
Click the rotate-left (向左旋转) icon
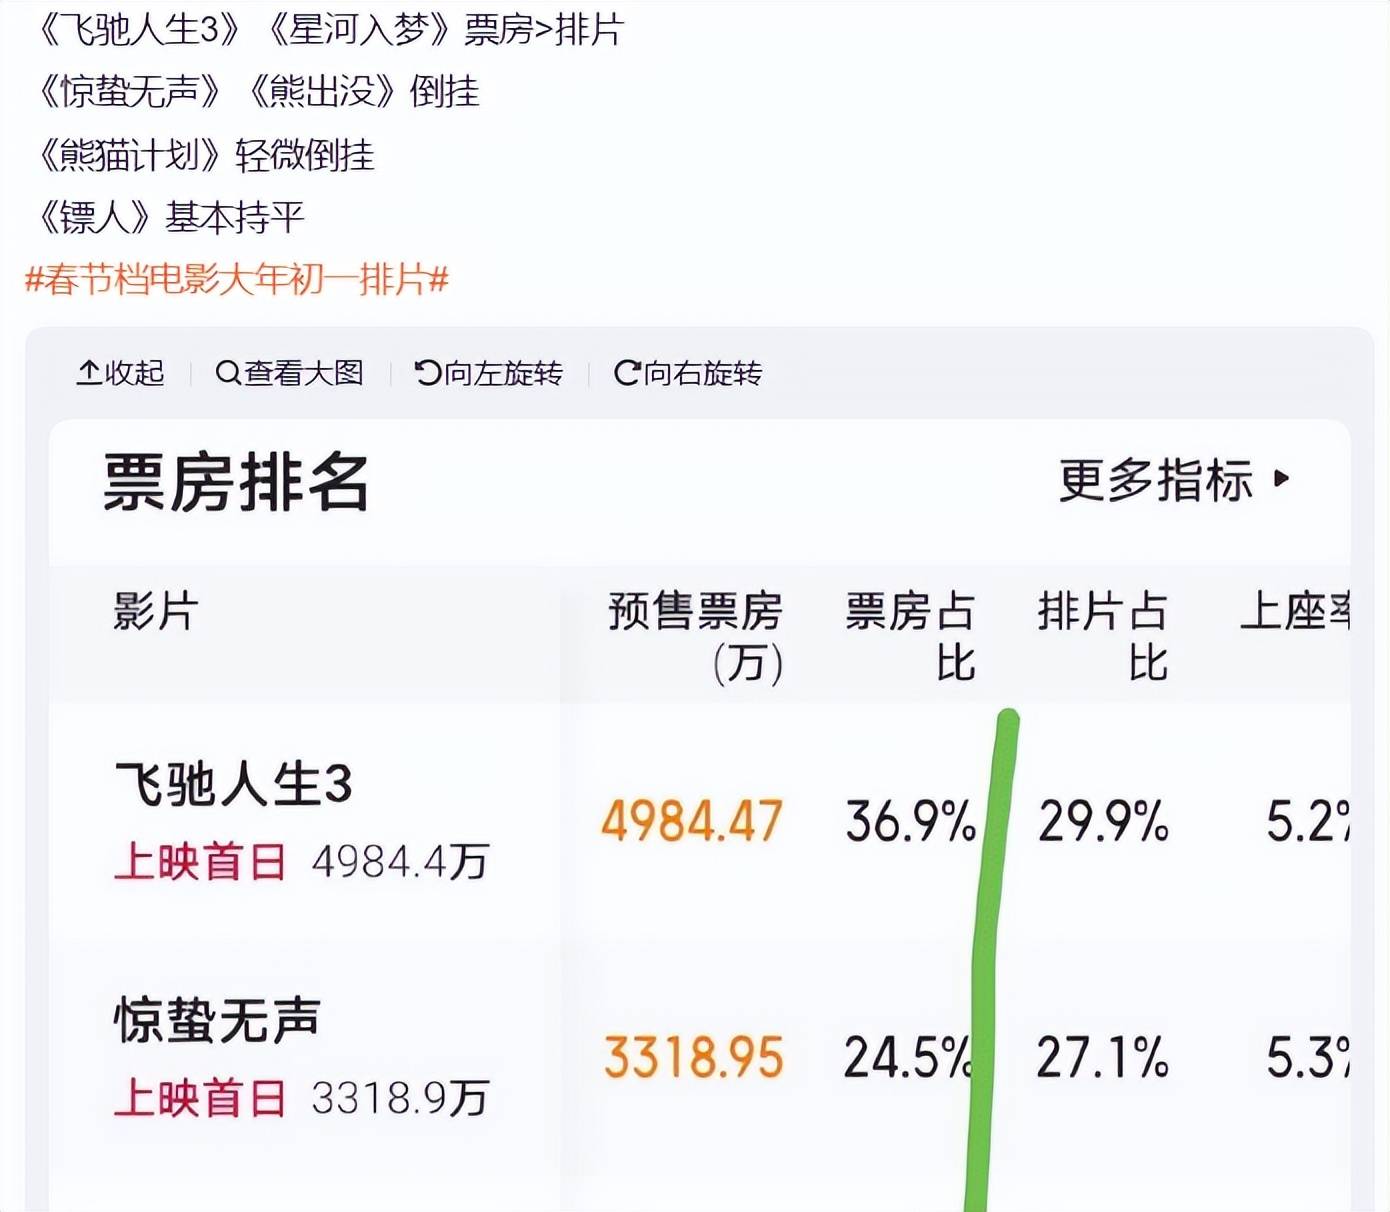427,373
